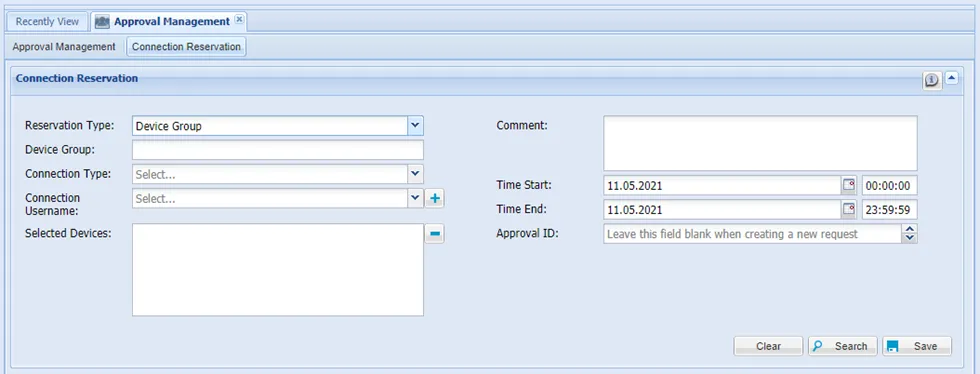Click the Time Start date field
This screenshot has width=980, height=374.
[x=722, y=186]
